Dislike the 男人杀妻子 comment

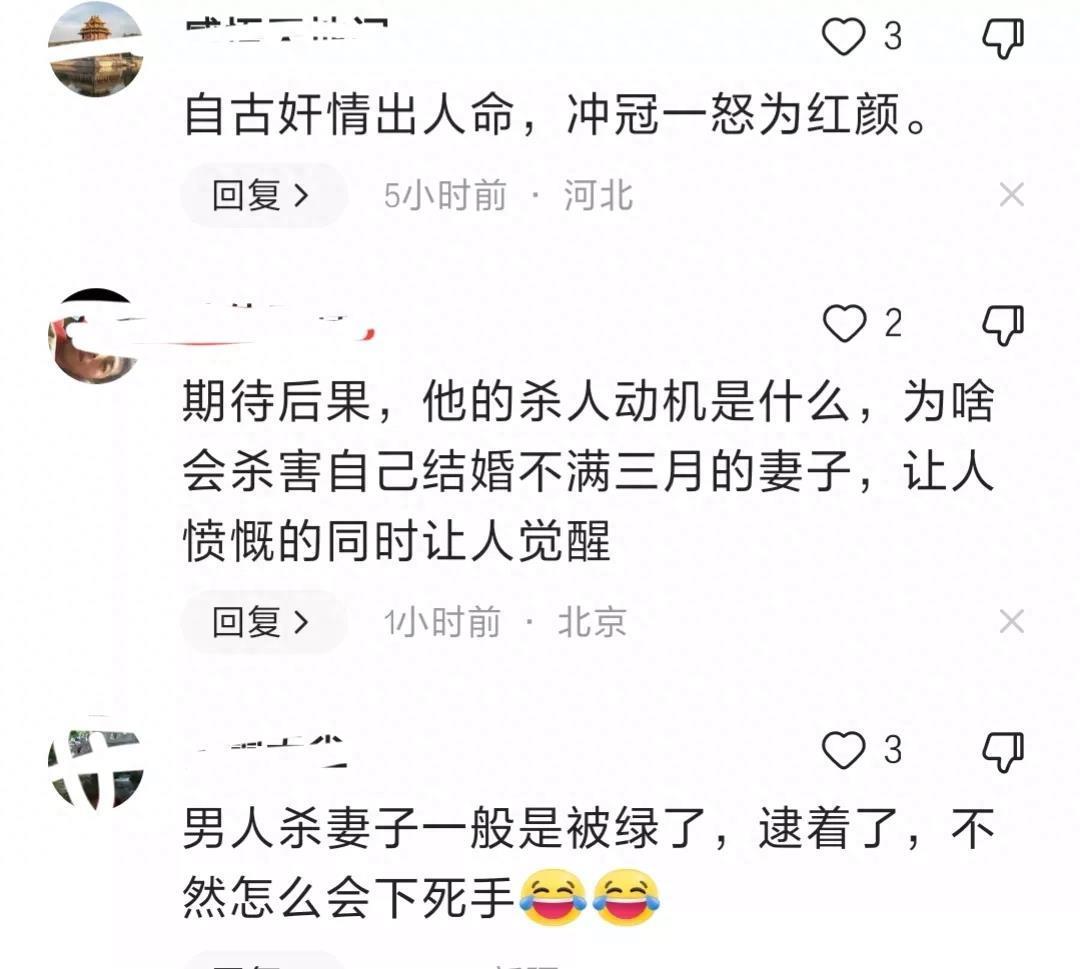pos(1003,751)
